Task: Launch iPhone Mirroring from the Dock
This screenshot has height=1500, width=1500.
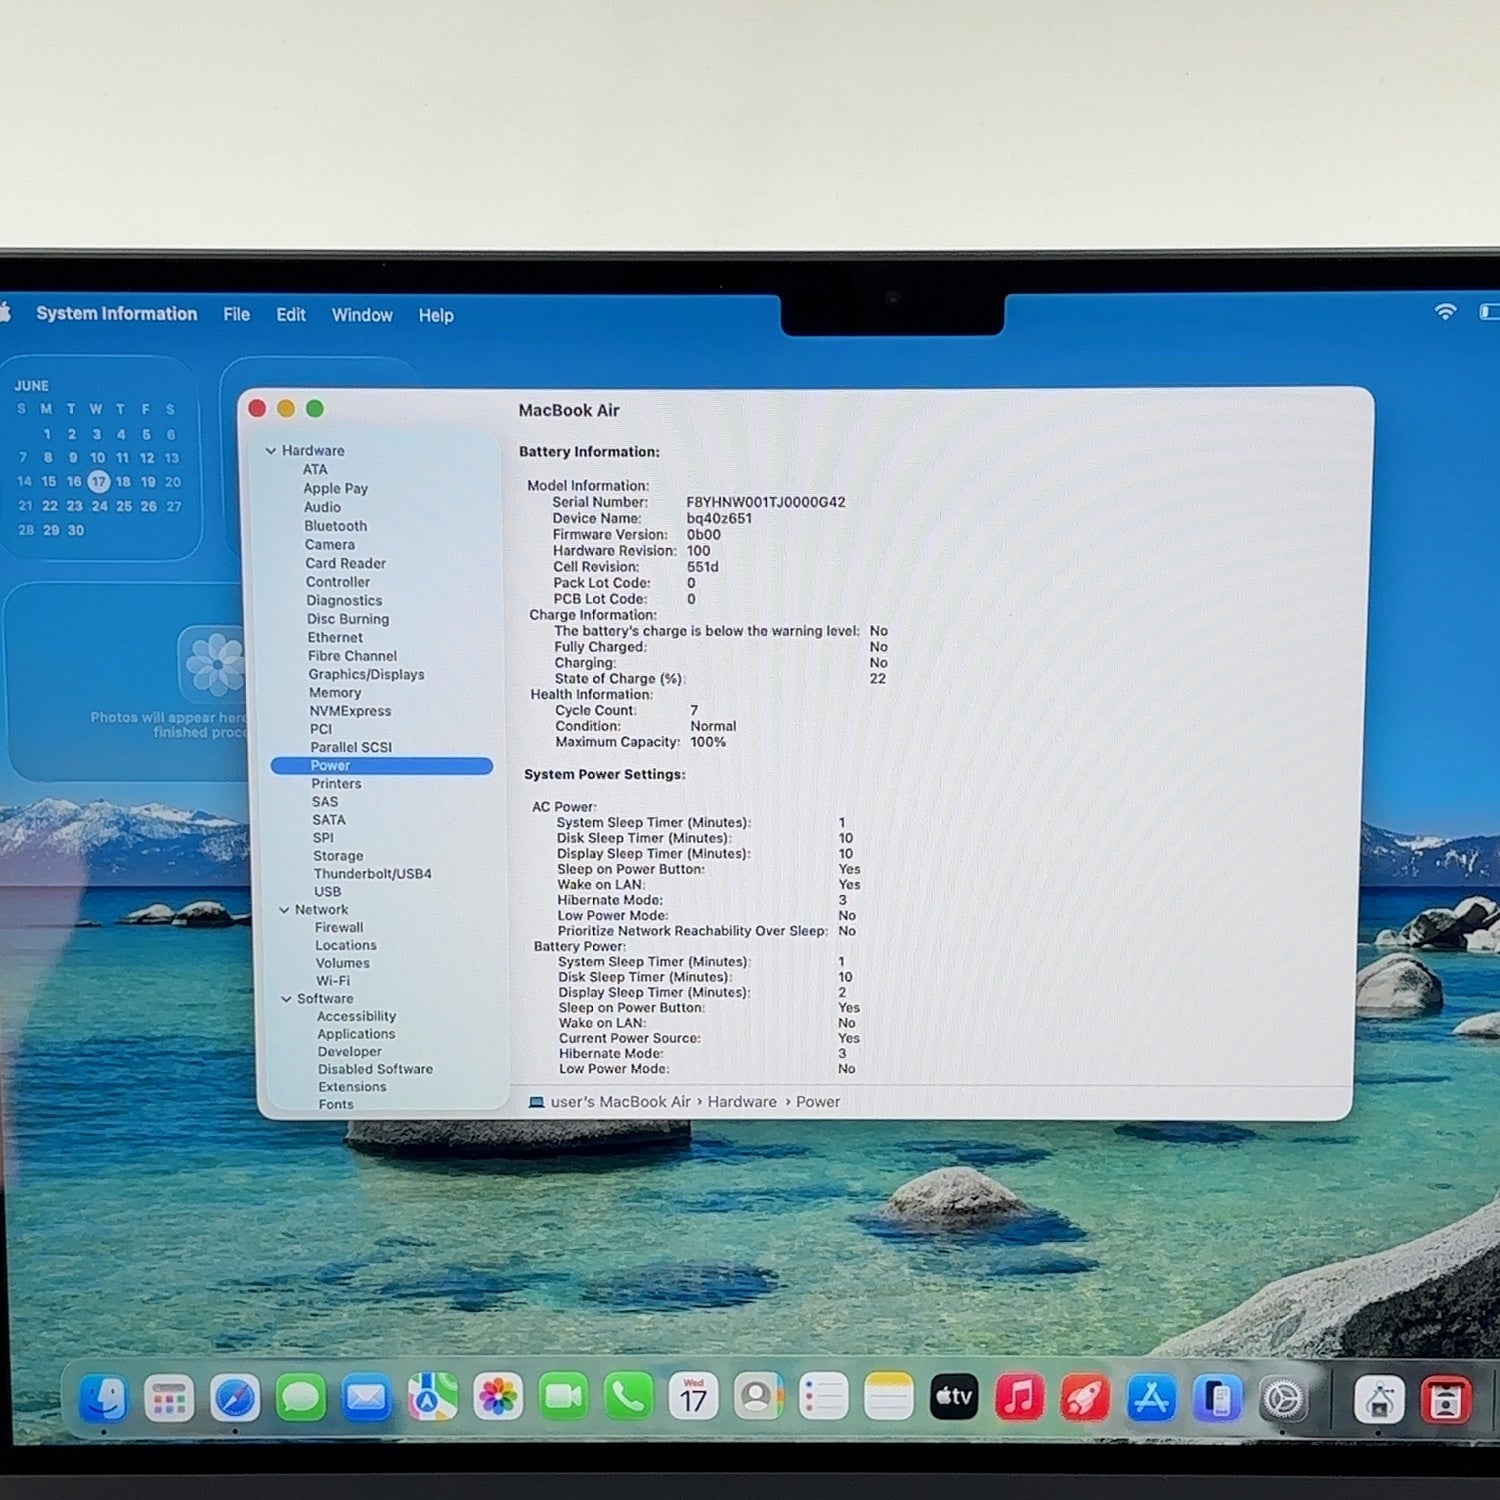Action: coord(1217,1399)
